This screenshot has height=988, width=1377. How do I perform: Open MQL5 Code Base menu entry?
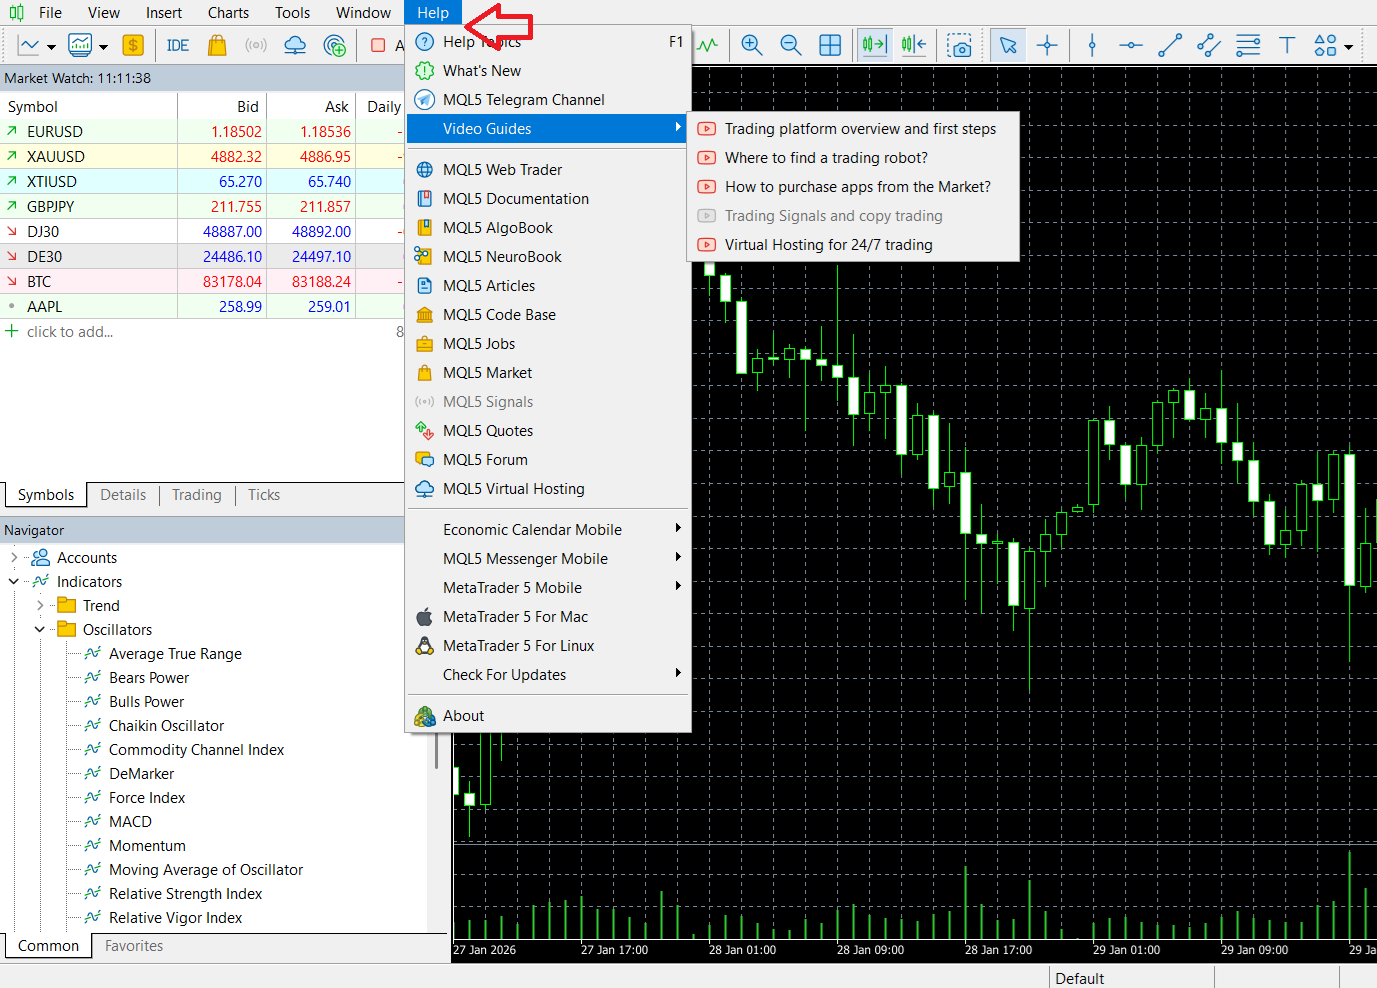coord(548,315)
